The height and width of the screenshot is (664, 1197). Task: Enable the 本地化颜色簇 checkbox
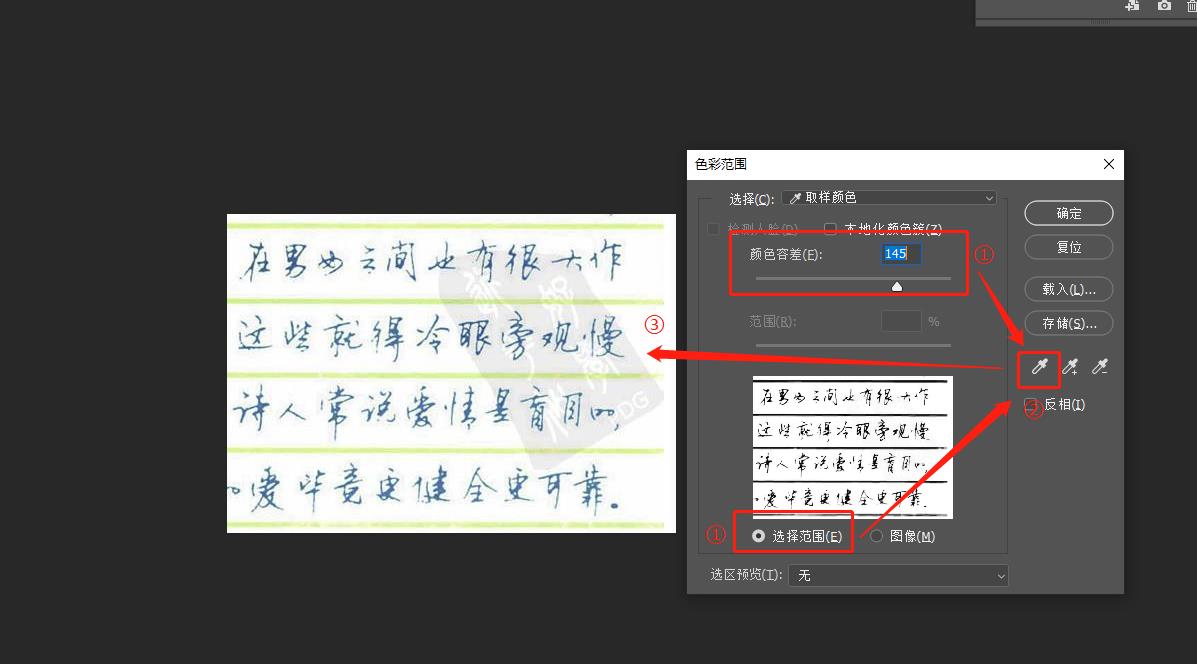click(830, 229)
